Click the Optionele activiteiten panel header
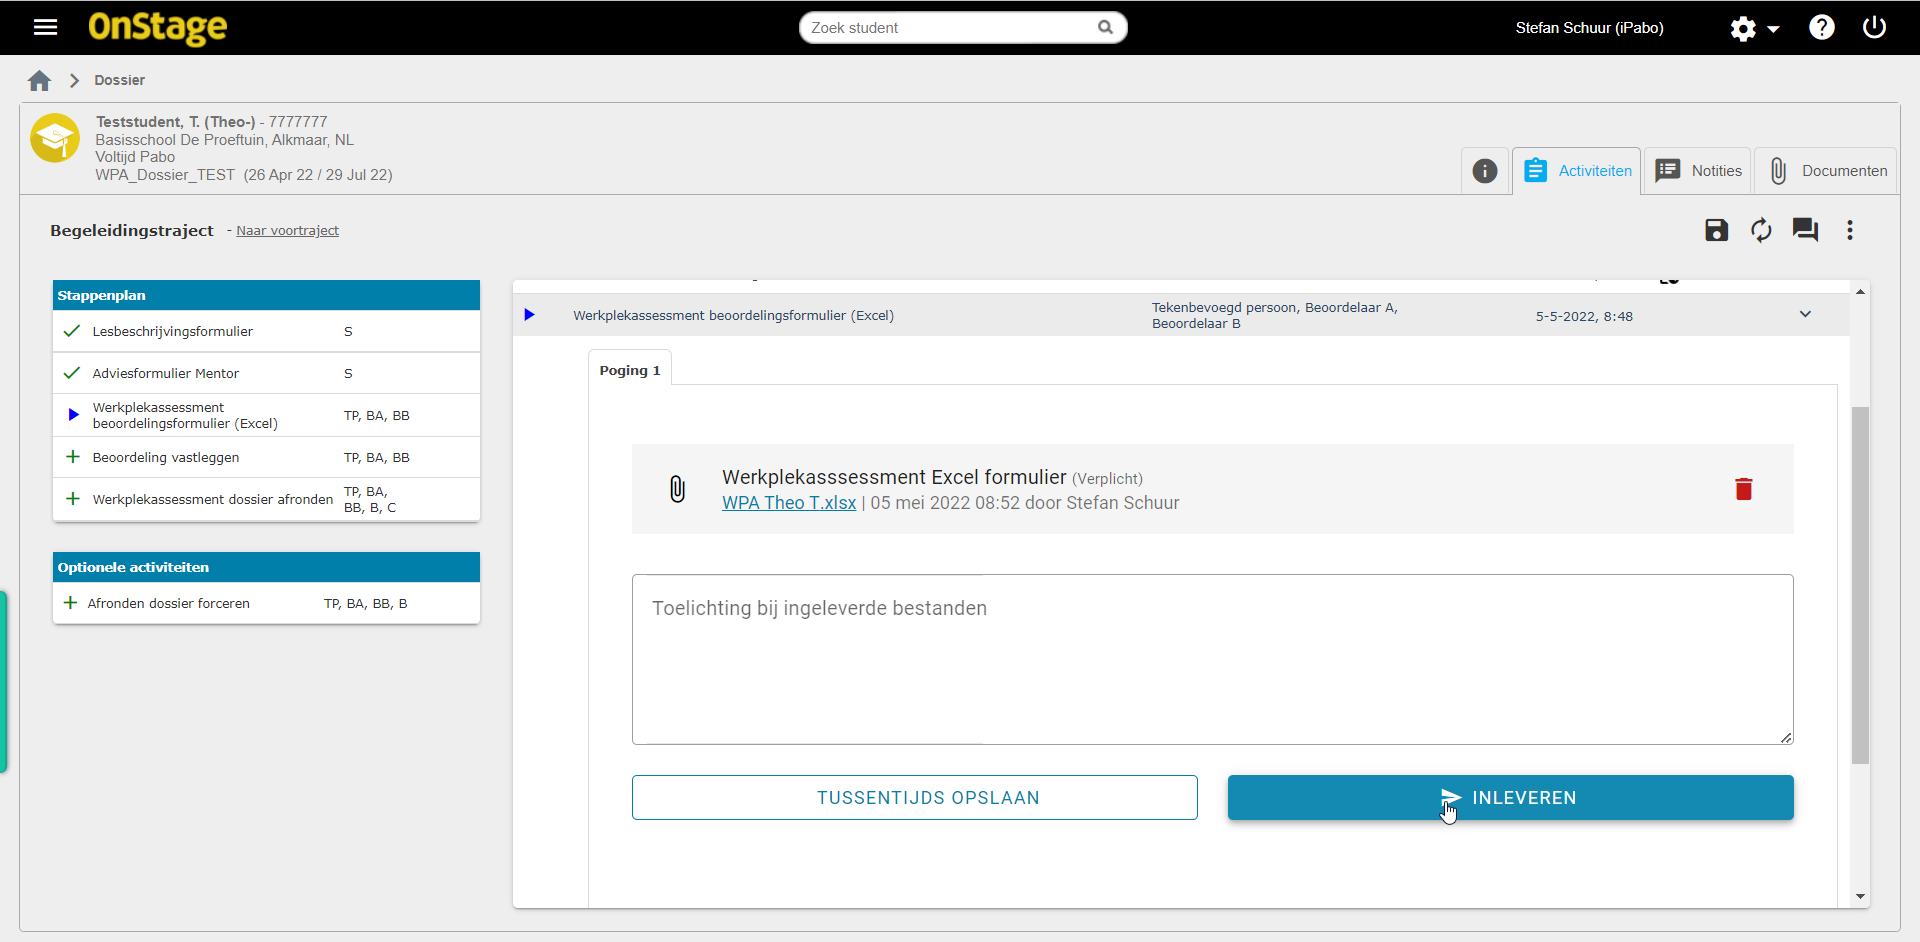The width and height of the screenshot is (1920, 942). click(x=266, y=567)
